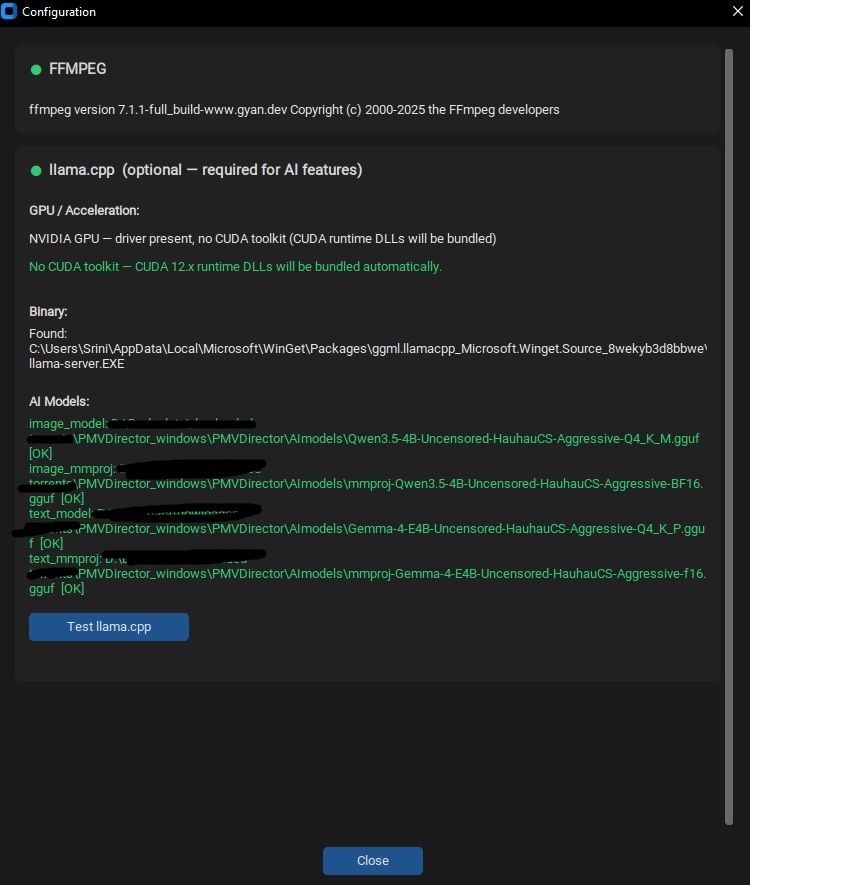This screenshot has height=885, width=862.
Task: Click the vertical scrollbar of the configuration panel
Action: [728, 437]
